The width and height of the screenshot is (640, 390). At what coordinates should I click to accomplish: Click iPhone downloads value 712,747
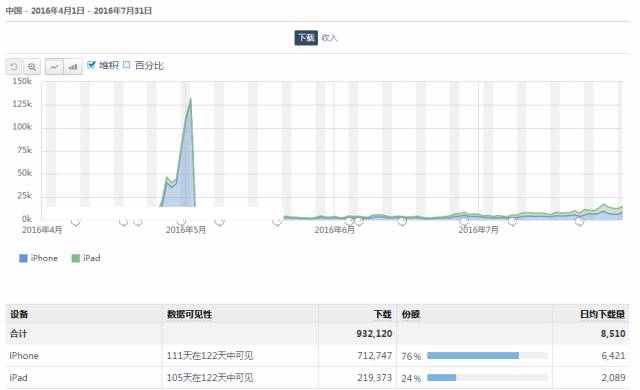click(x=375, y=356)
